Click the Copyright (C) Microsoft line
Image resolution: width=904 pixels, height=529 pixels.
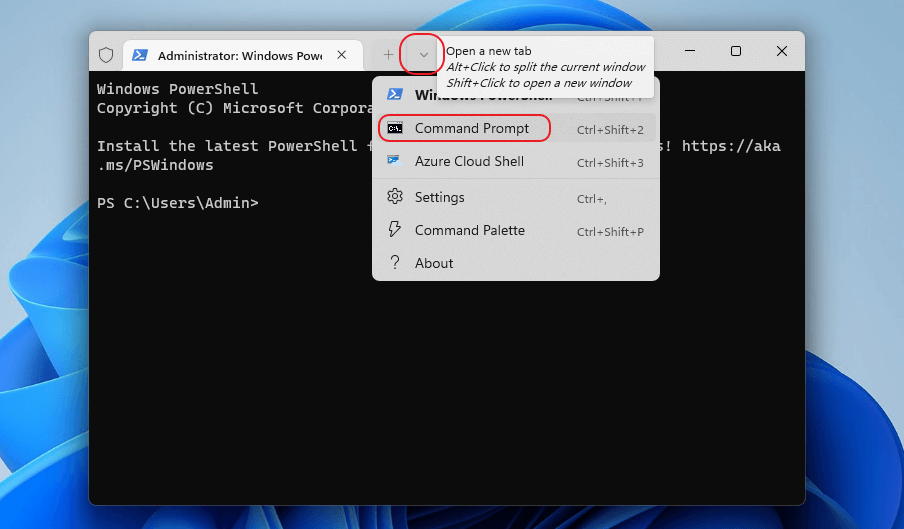click(x=235, y=108)
